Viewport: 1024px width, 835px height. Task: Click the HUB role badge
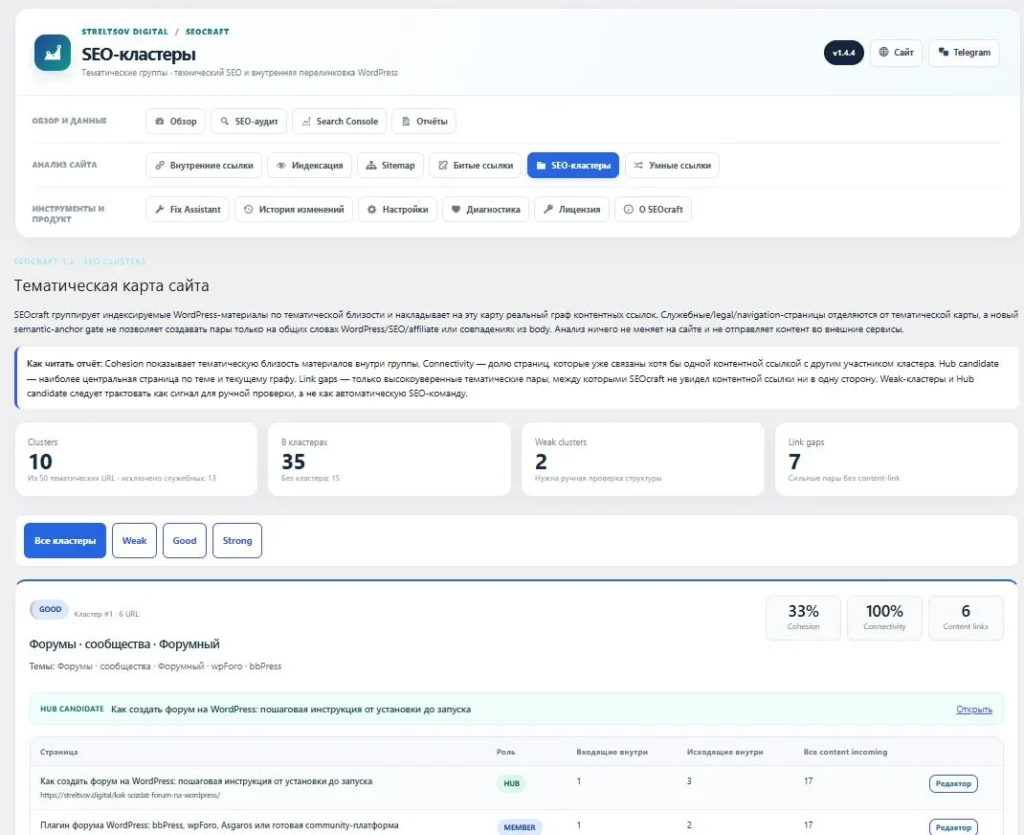click(x=511, y=783)
